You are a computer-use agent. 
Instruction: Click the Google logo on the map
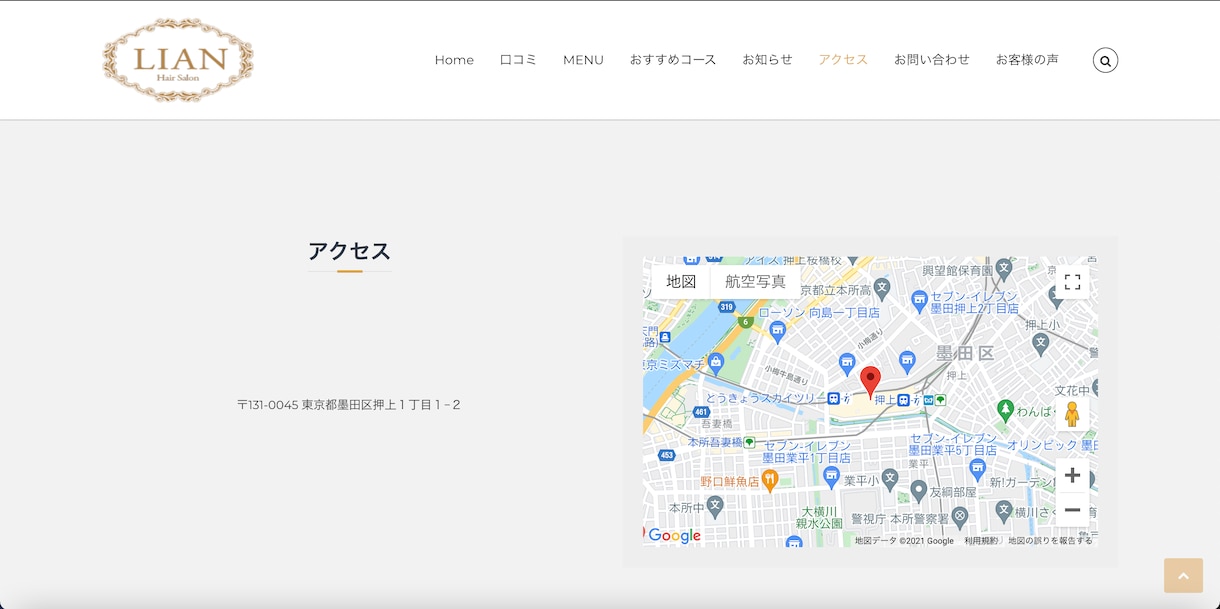pos(674,536)
